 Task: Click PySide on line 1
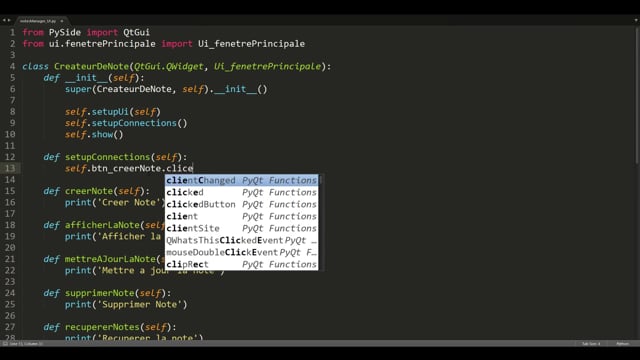(x=65, y=32)
